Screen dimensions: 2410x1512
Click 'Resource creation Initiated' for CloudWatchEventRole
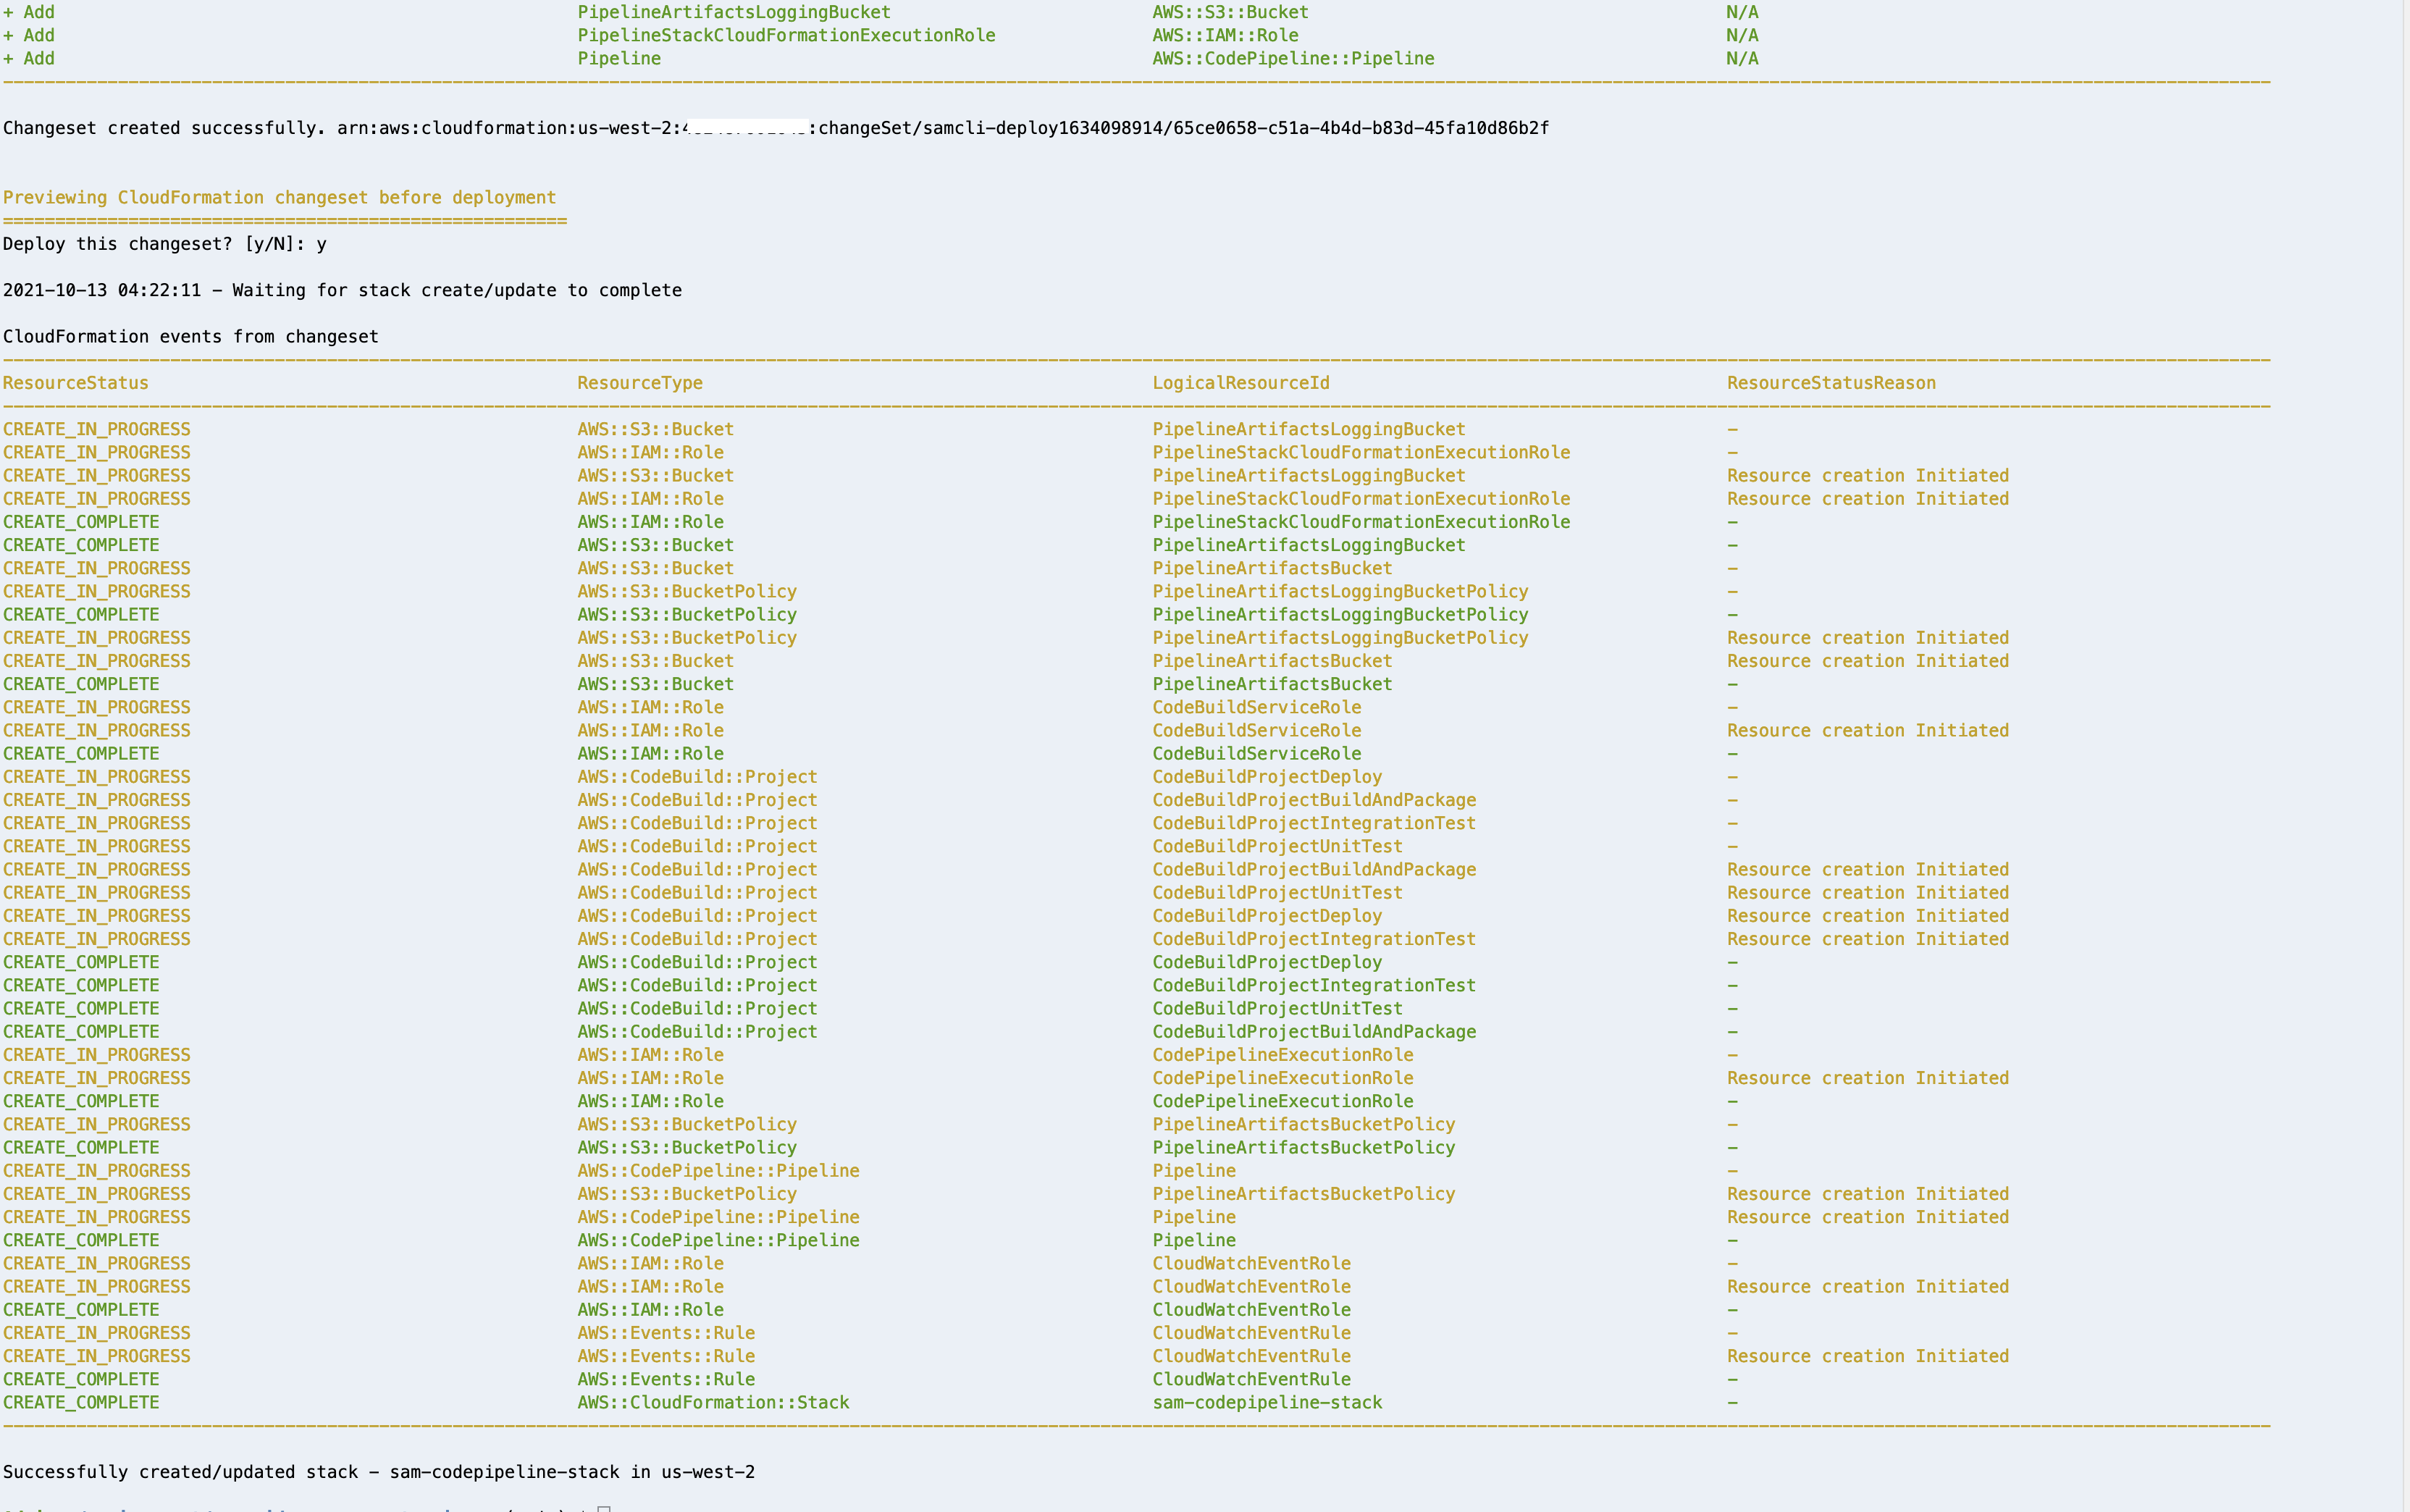(x=1868, y=1286)
